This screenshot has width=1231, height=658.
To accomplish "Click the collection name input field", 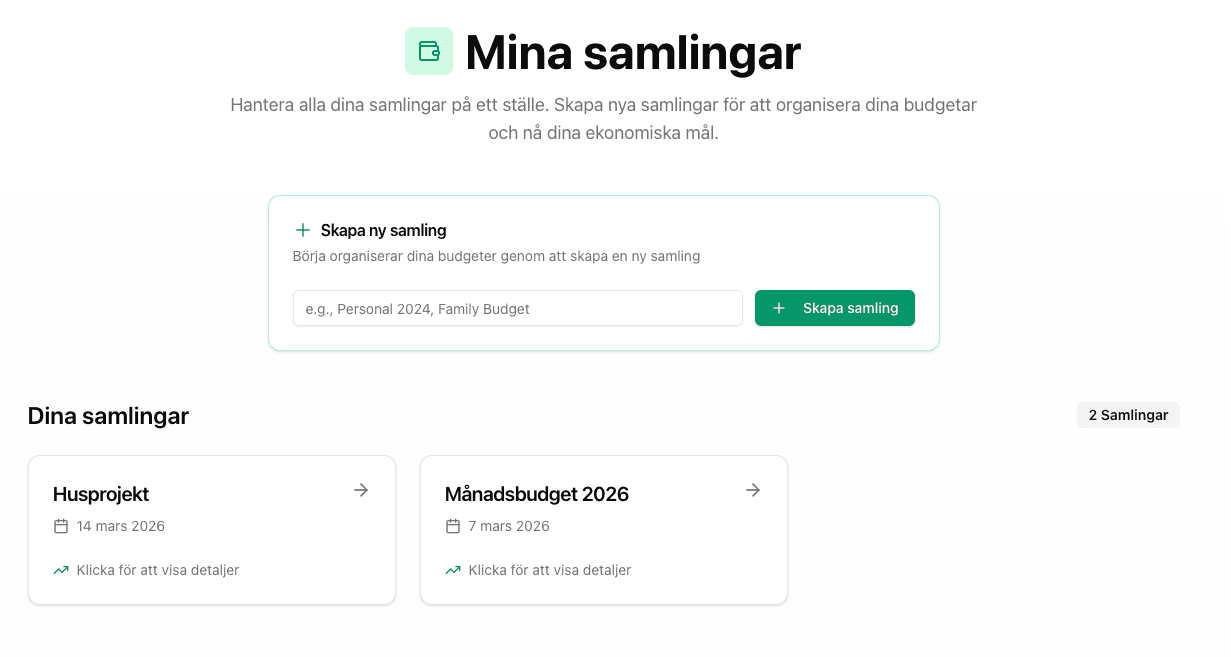I will 517,308.
